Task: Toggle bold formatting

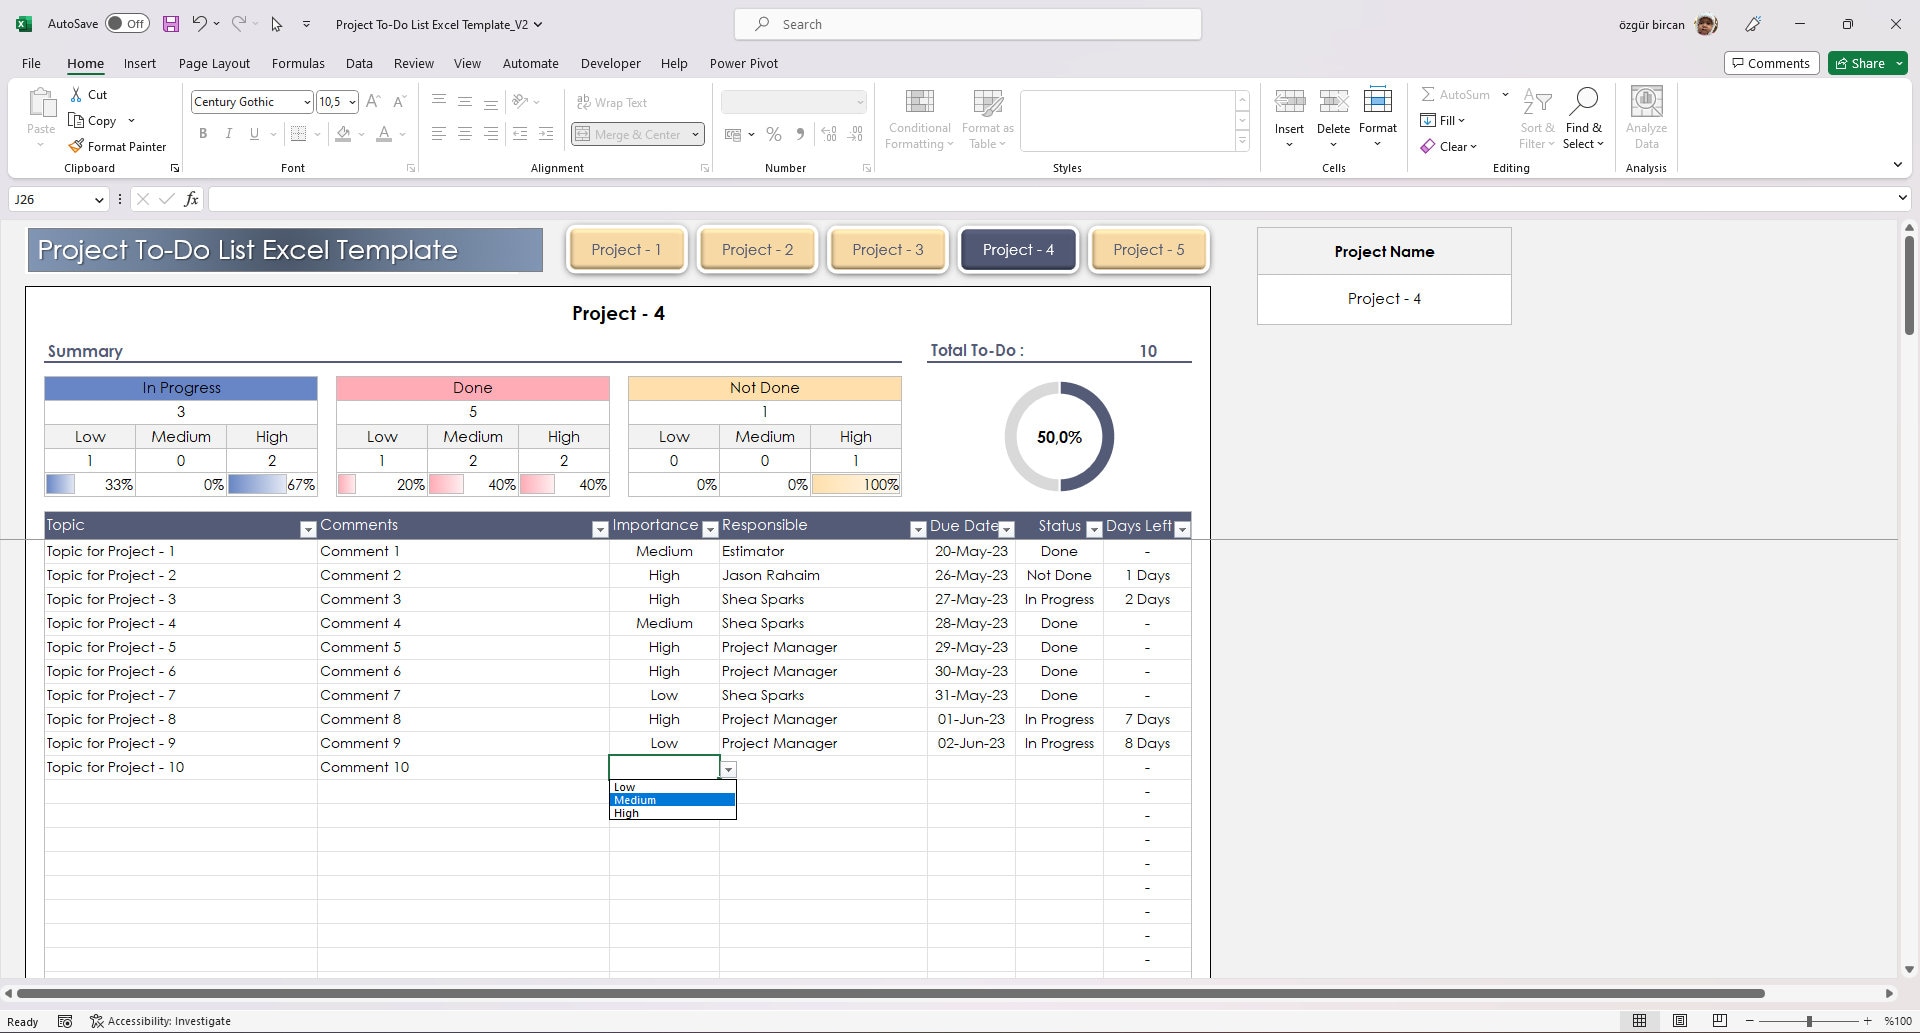Action: [x=203, y=133]
